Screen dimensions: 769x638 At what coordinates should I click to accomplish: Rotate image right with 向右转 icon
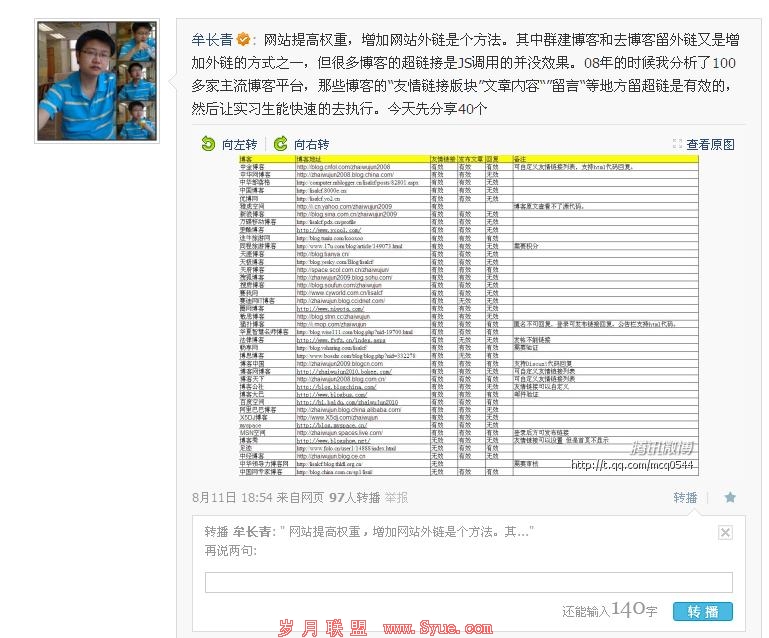click(x=281, y=144)
